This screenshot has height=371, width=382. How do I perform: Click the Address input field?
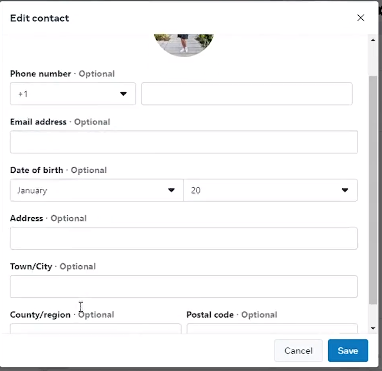[184, 238]
